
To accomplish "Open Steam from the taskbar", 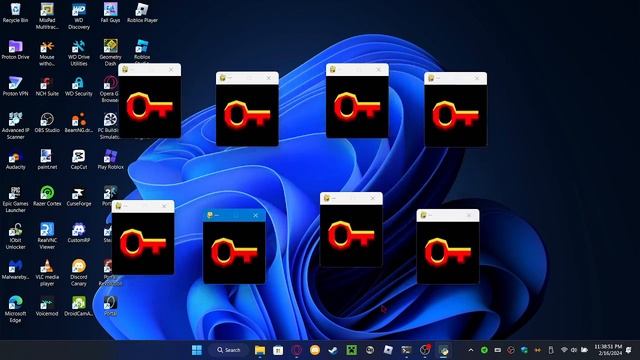I will point(333,350).
